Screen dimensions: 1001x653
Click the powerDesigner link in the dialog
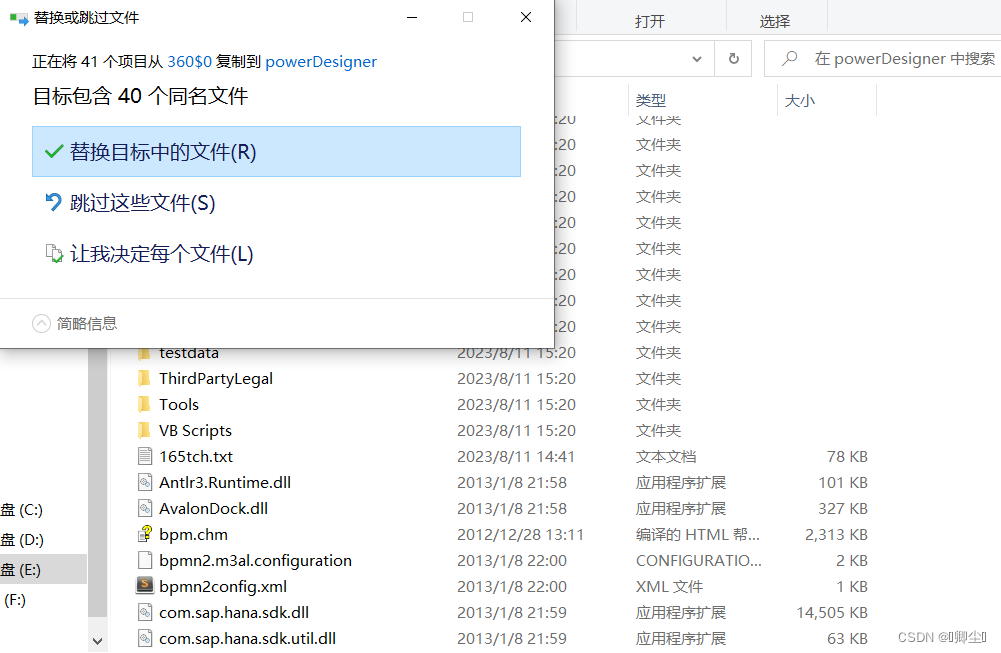tap(321, 61)
